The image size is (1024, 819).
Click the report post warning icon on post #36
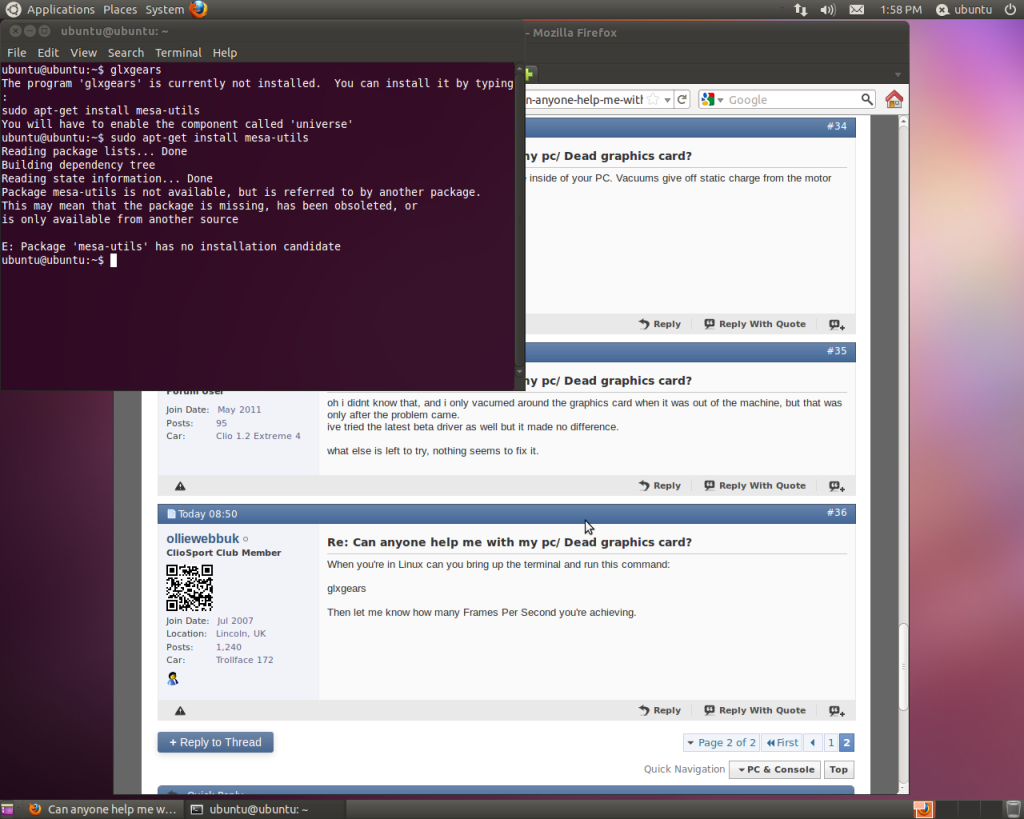click(180, 711)
